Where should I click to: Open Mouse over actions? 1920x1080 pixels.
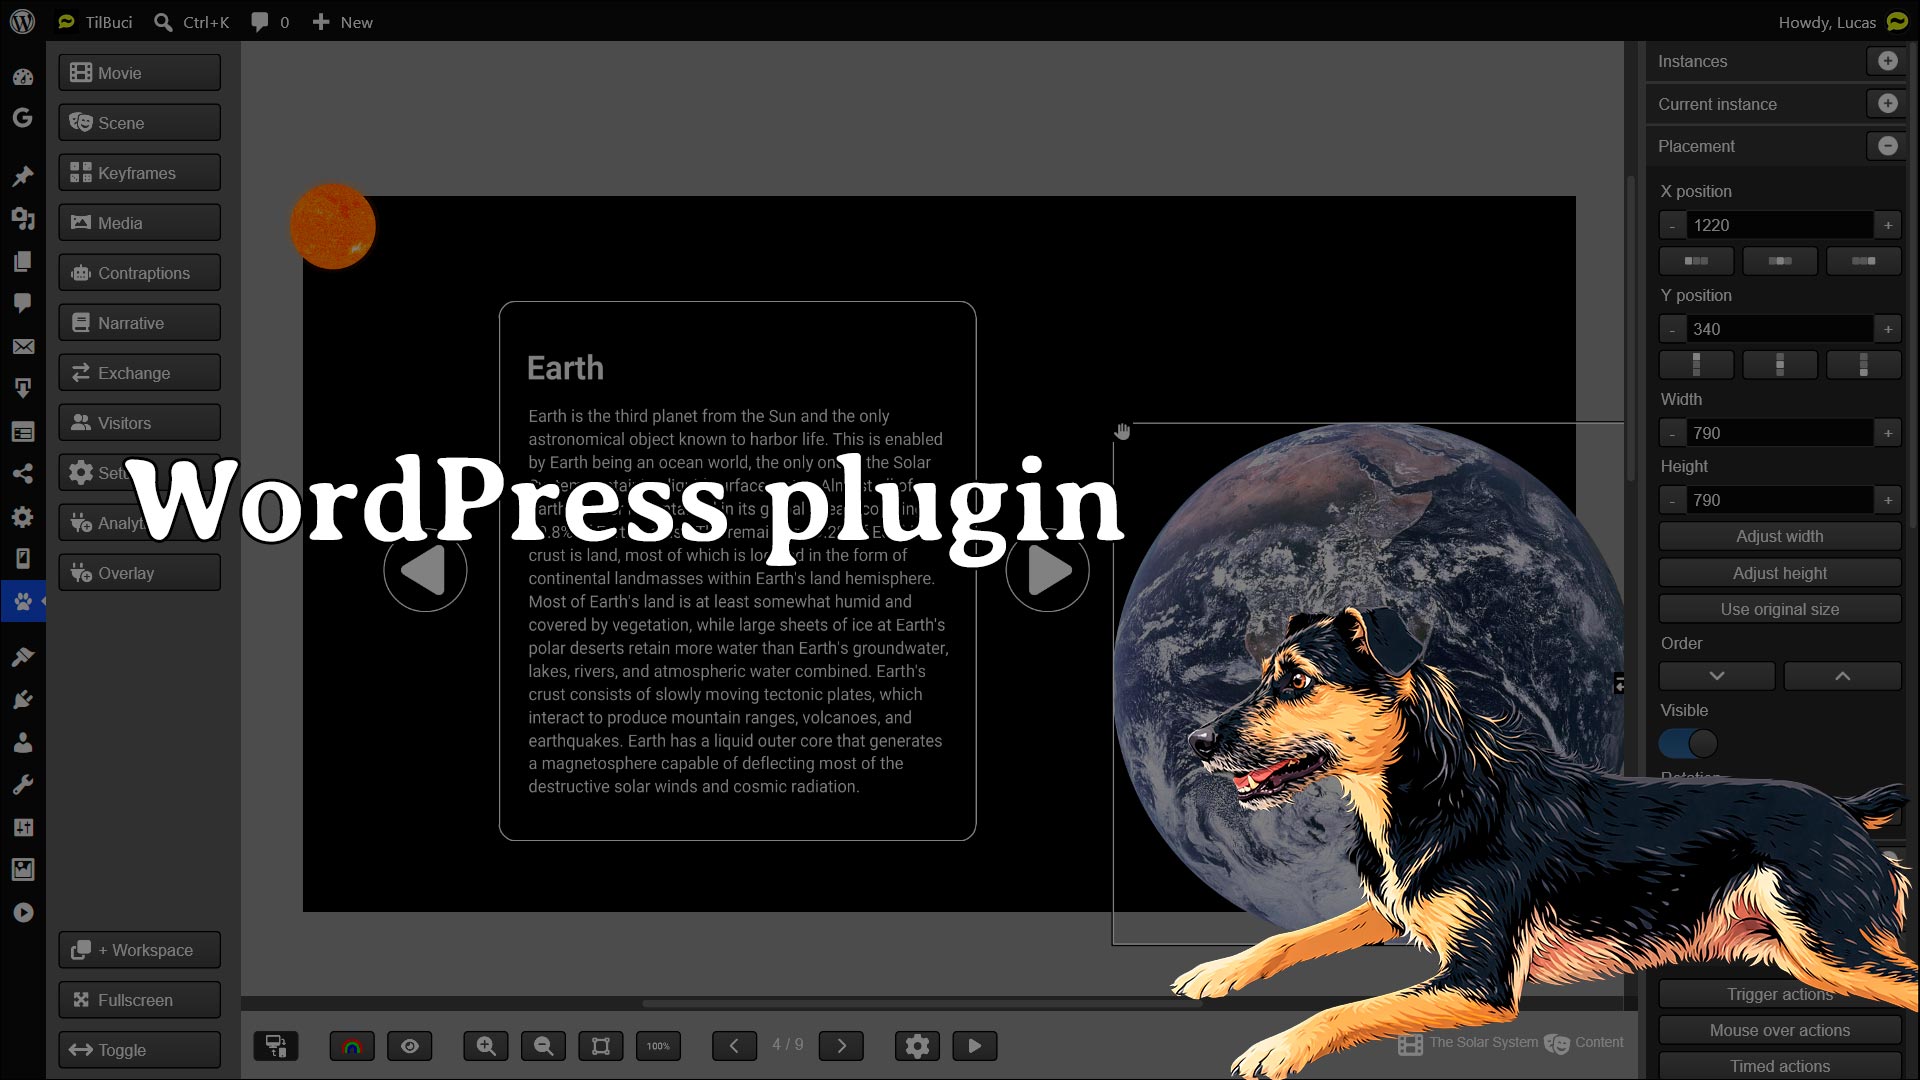point(1780,1030)
